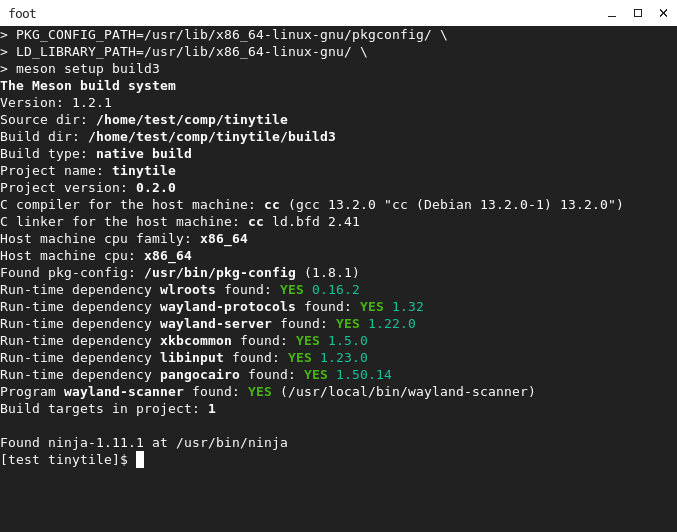The image size is (677, 532).
Task: Click the C compiler gcc 13.2.0 line
Action: click(312, 205)
